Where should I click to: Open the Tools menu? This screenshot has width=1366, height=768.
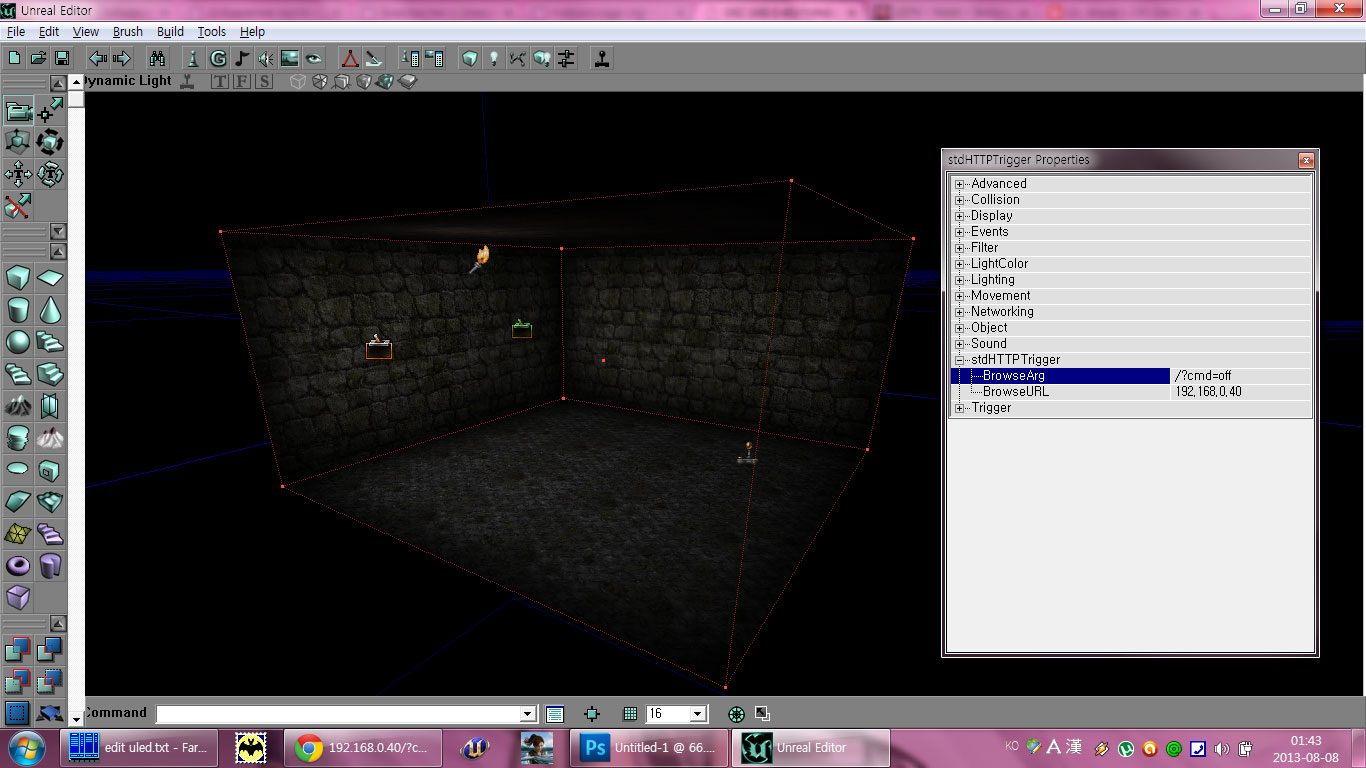(x=211, y=32)
